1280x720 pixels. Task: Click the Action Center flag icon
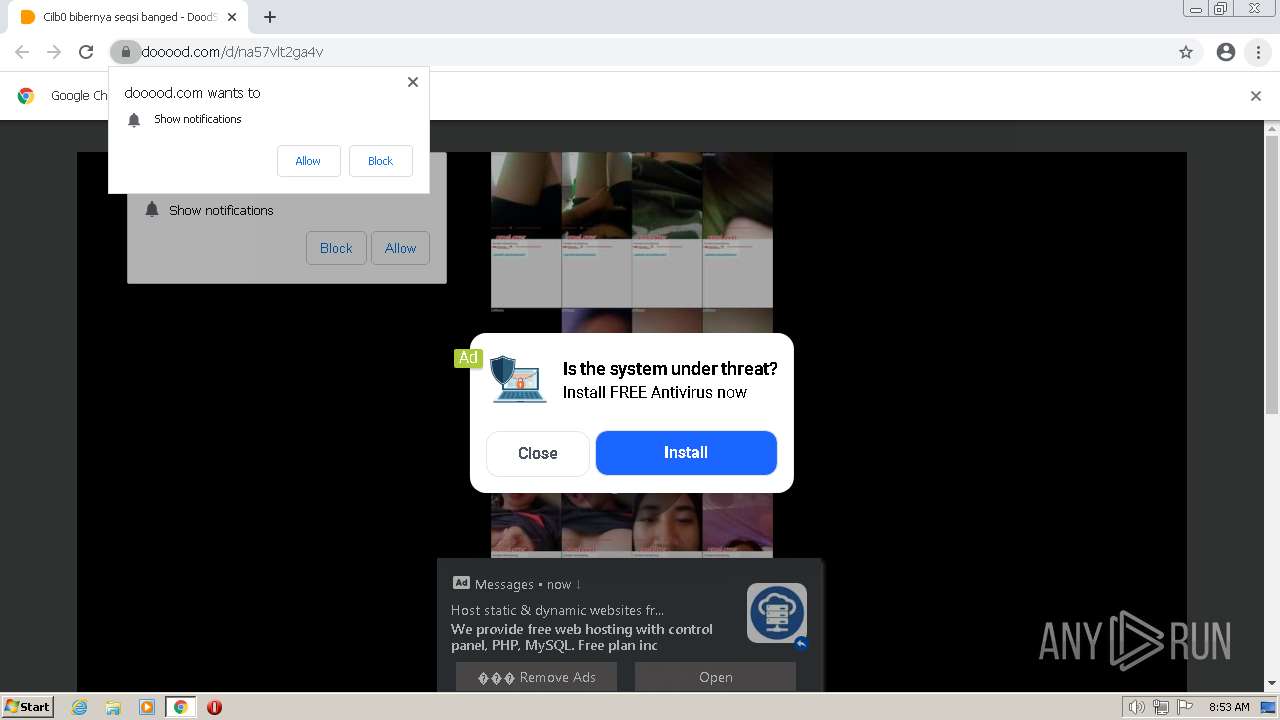pos(1185,707)
